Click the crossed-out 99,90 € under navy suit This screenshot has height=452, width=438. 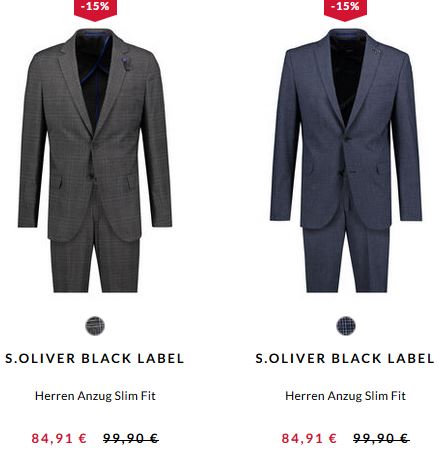pyautogui.click(x=381, y=438)
